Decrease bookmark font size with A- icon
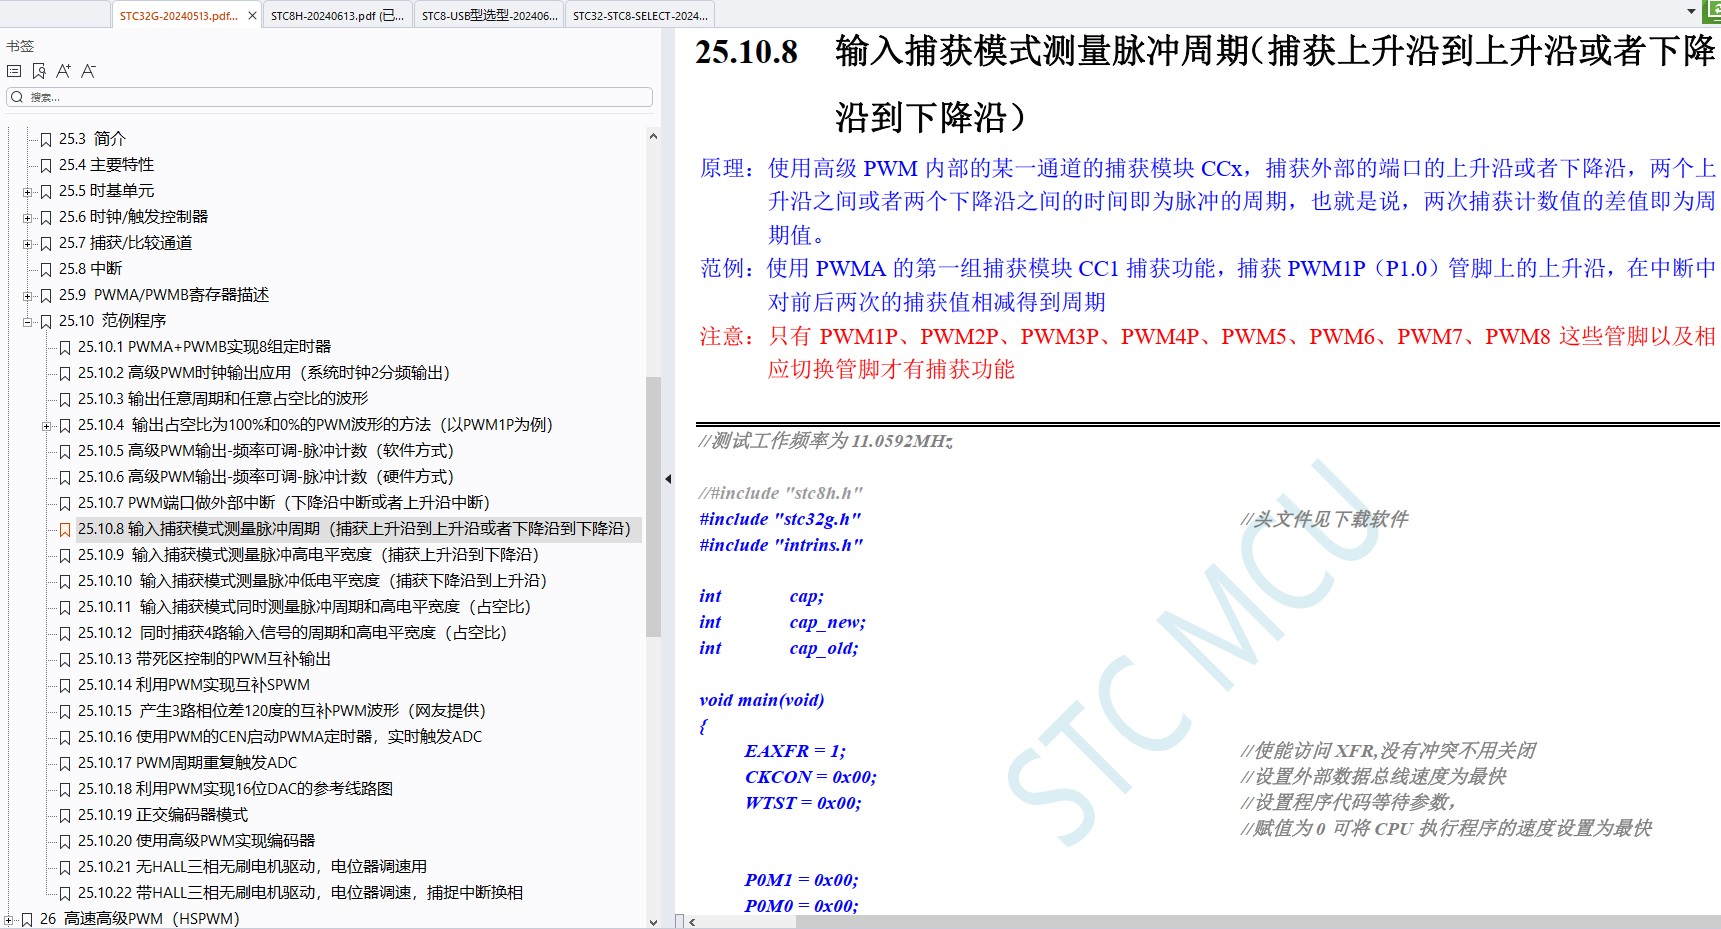1721x929 pixels. [x=89, y=71]
